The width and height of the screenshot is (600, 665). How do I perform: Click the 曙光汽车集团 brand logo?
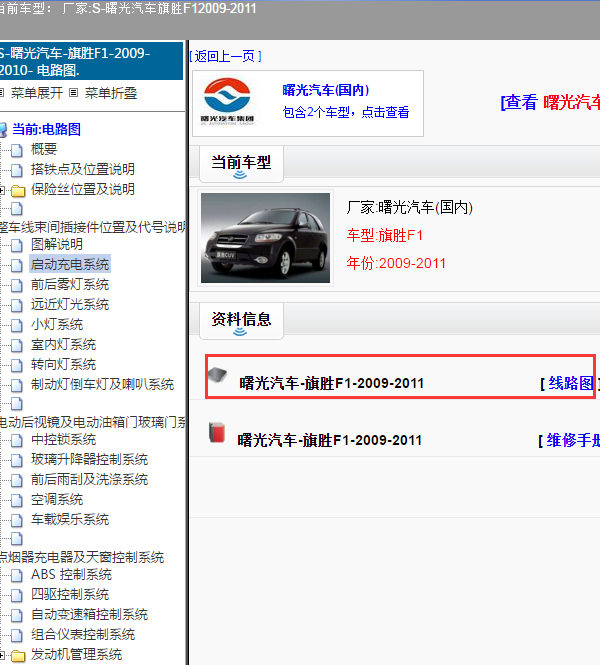(227, 101)
